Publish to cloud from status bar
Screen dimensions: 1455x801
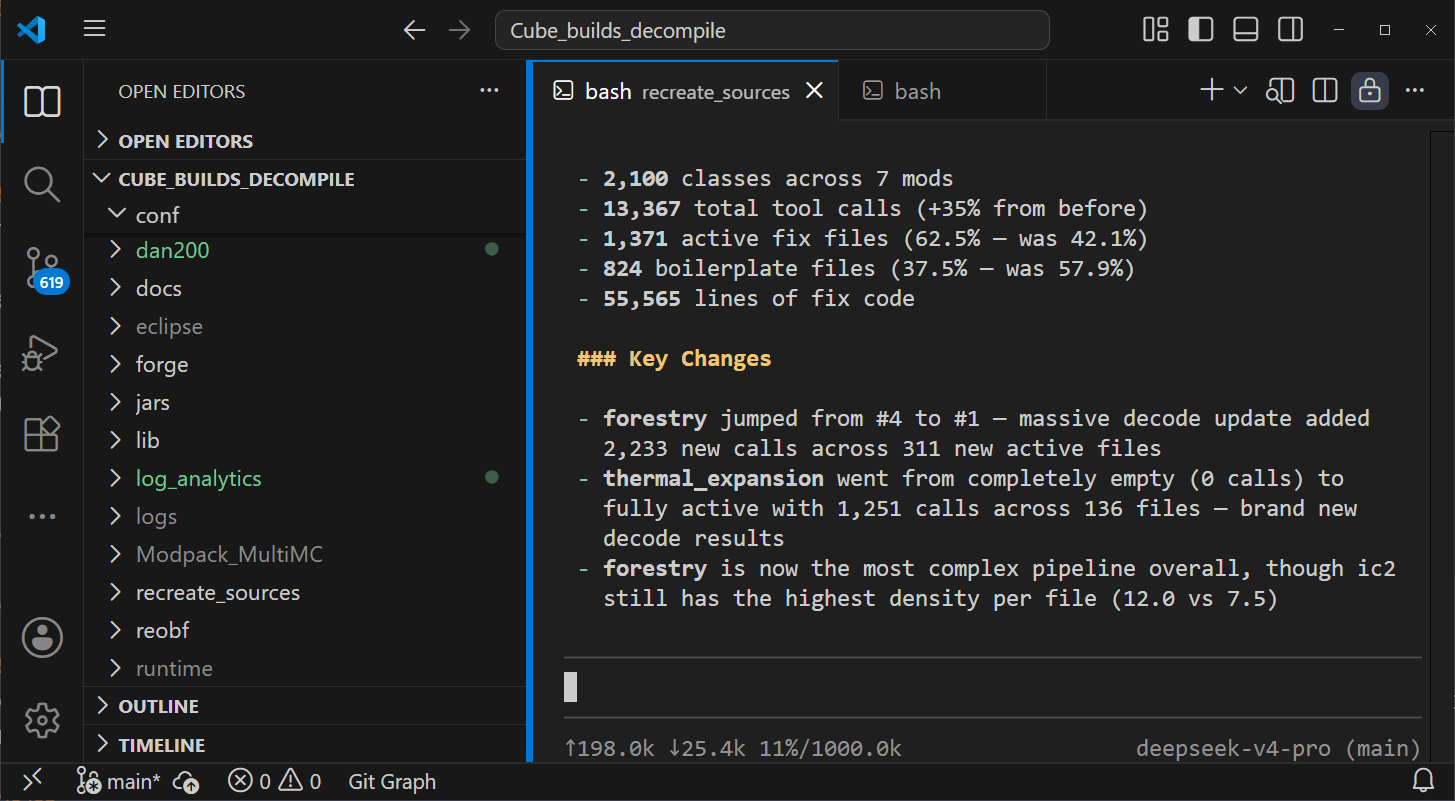coord(186,781)
